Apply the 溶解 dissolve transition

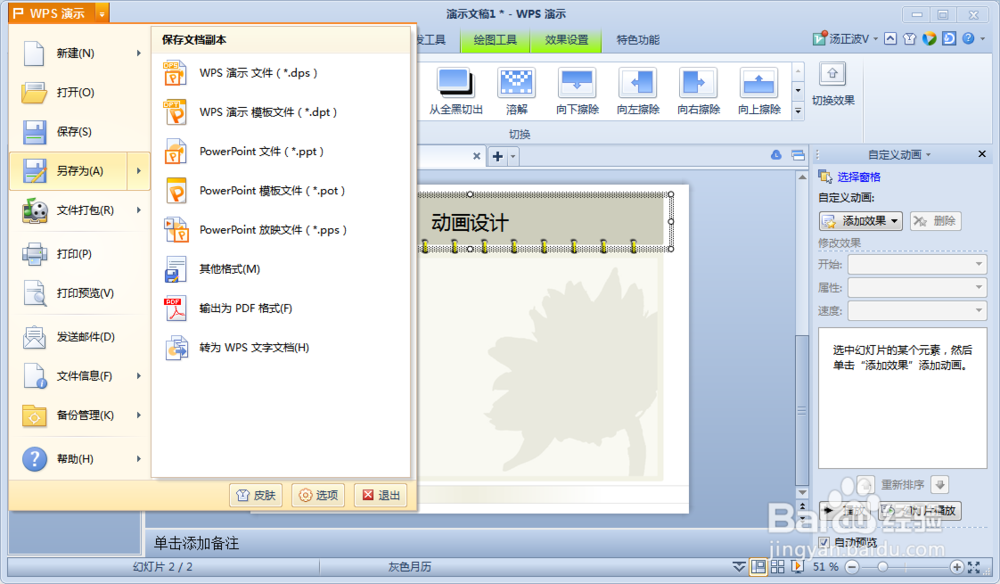(x=517, y=91)
